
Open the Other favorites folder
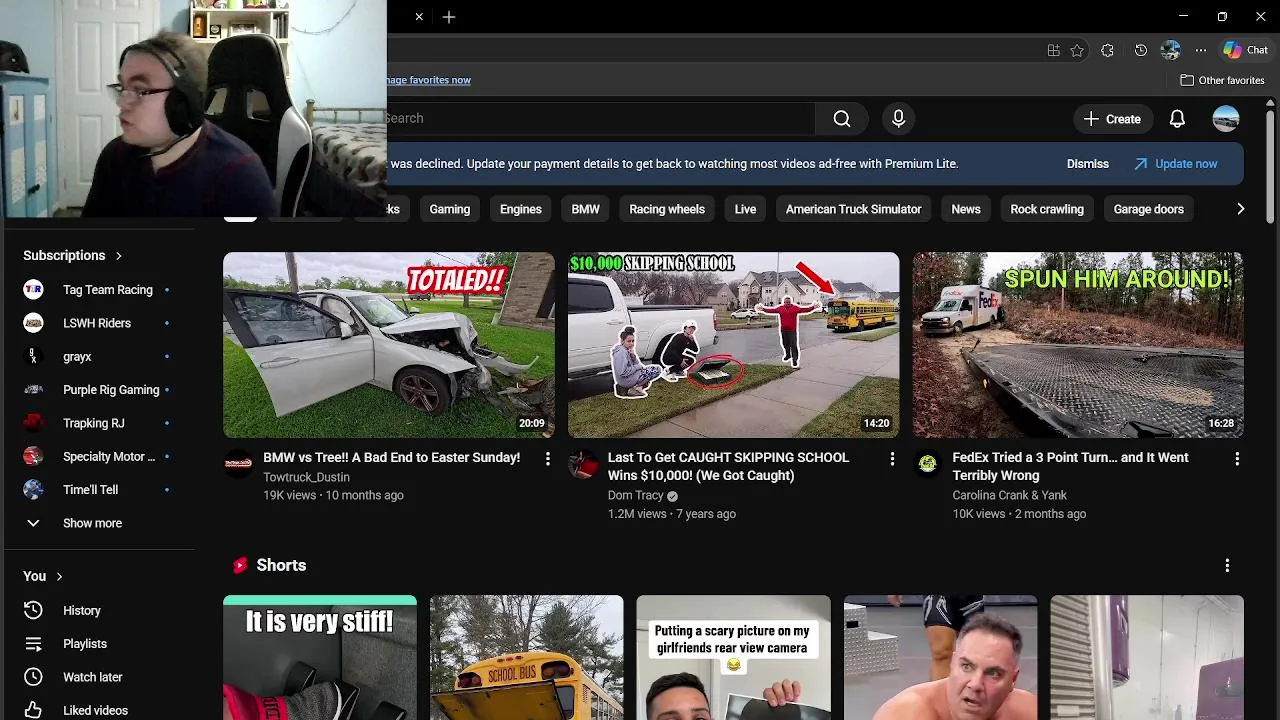pos(1222,80)
